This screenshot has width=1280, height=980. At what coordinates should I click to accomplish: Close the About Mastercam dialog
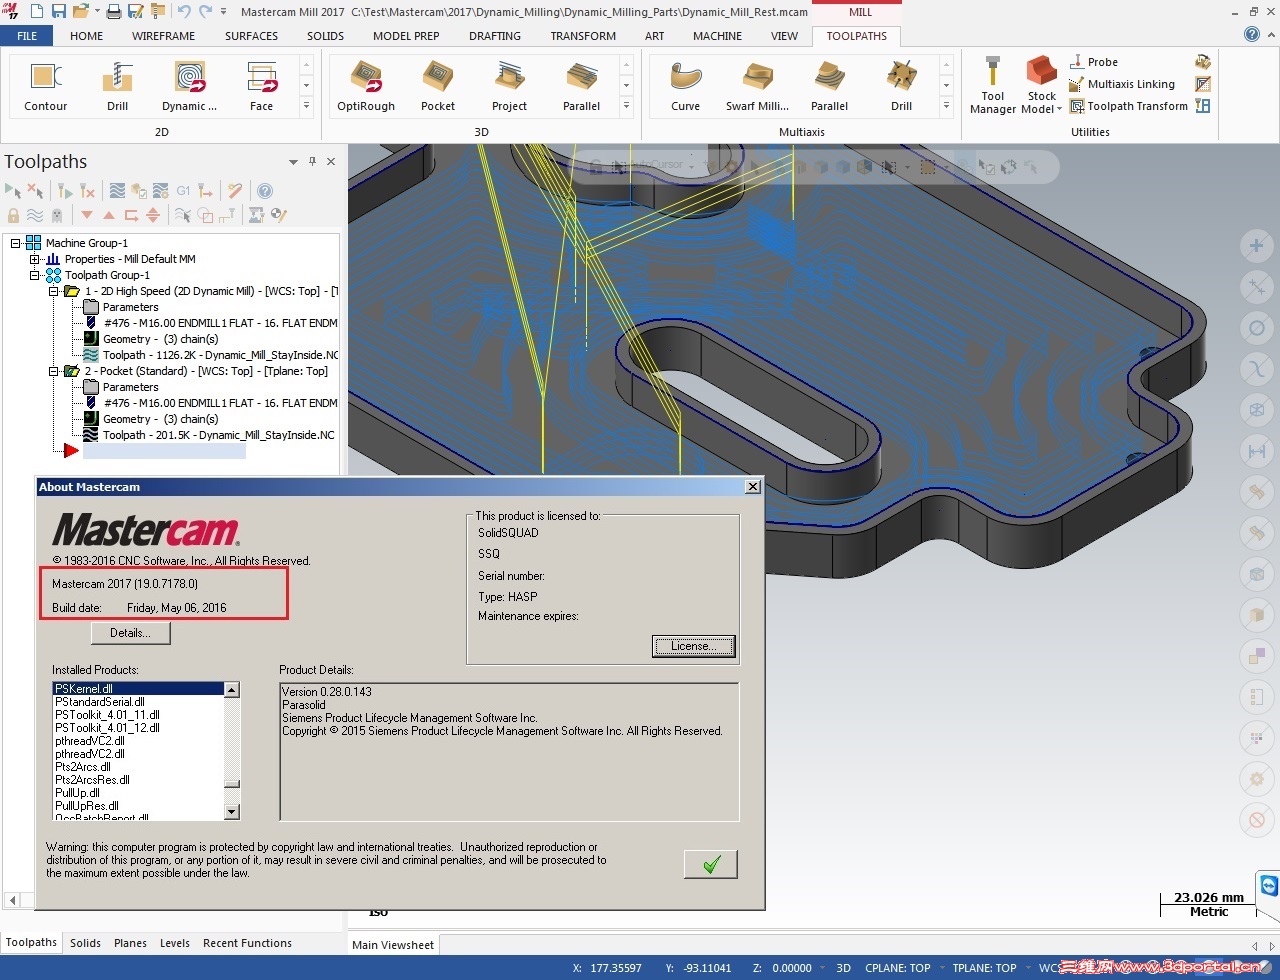point(753,487)
